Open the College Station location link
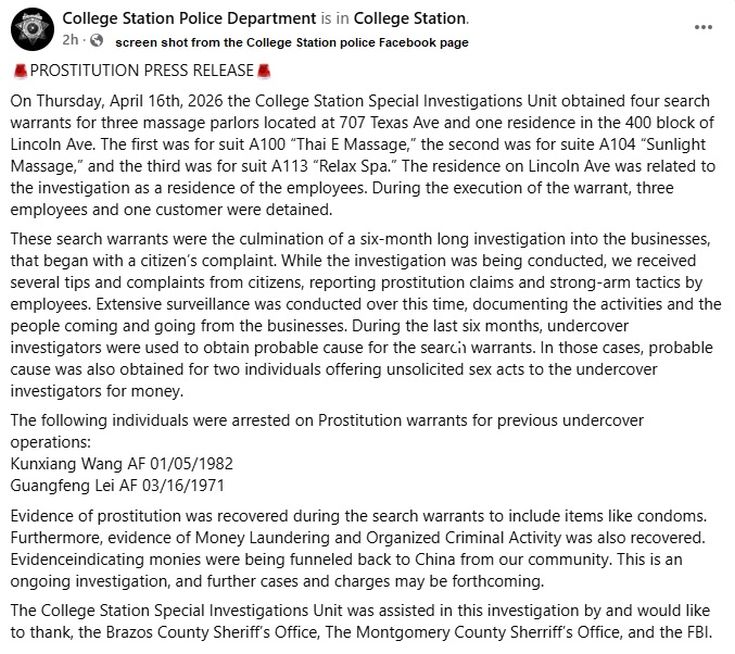The width and height of the screenshot is (735, 654). pos(408,18)
